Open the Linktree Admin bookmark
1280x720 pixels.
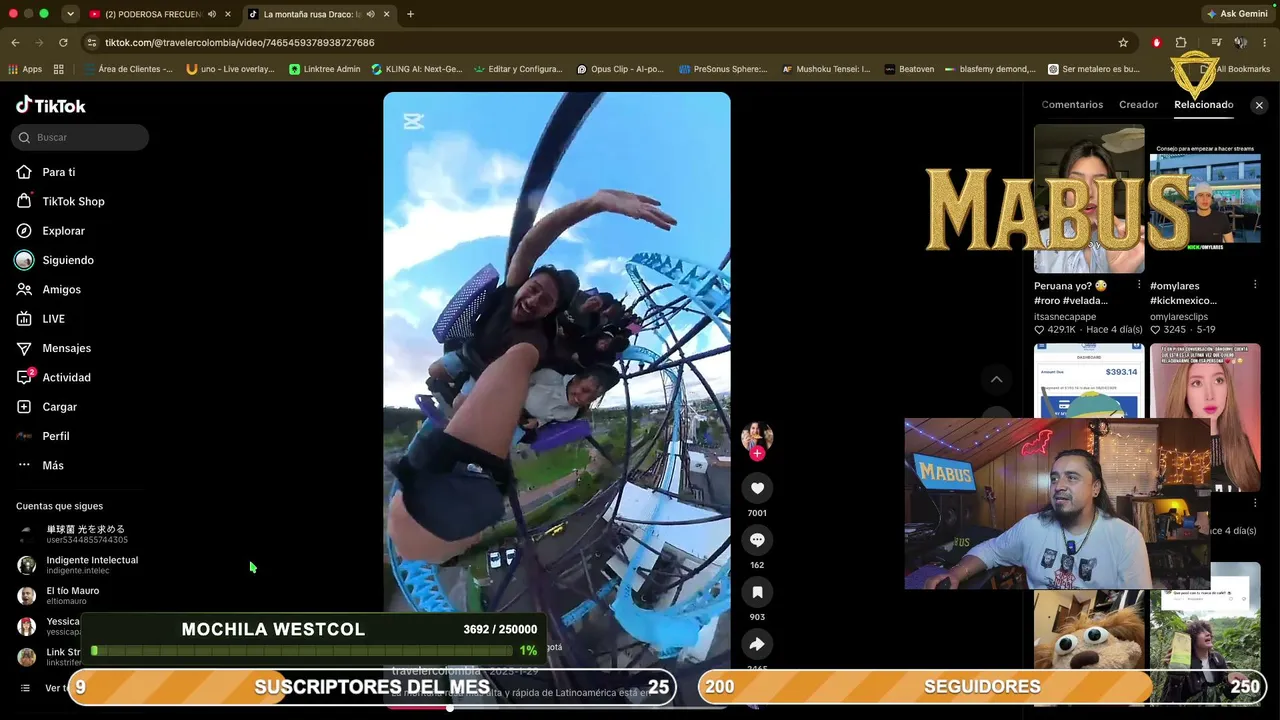(325, 69)
